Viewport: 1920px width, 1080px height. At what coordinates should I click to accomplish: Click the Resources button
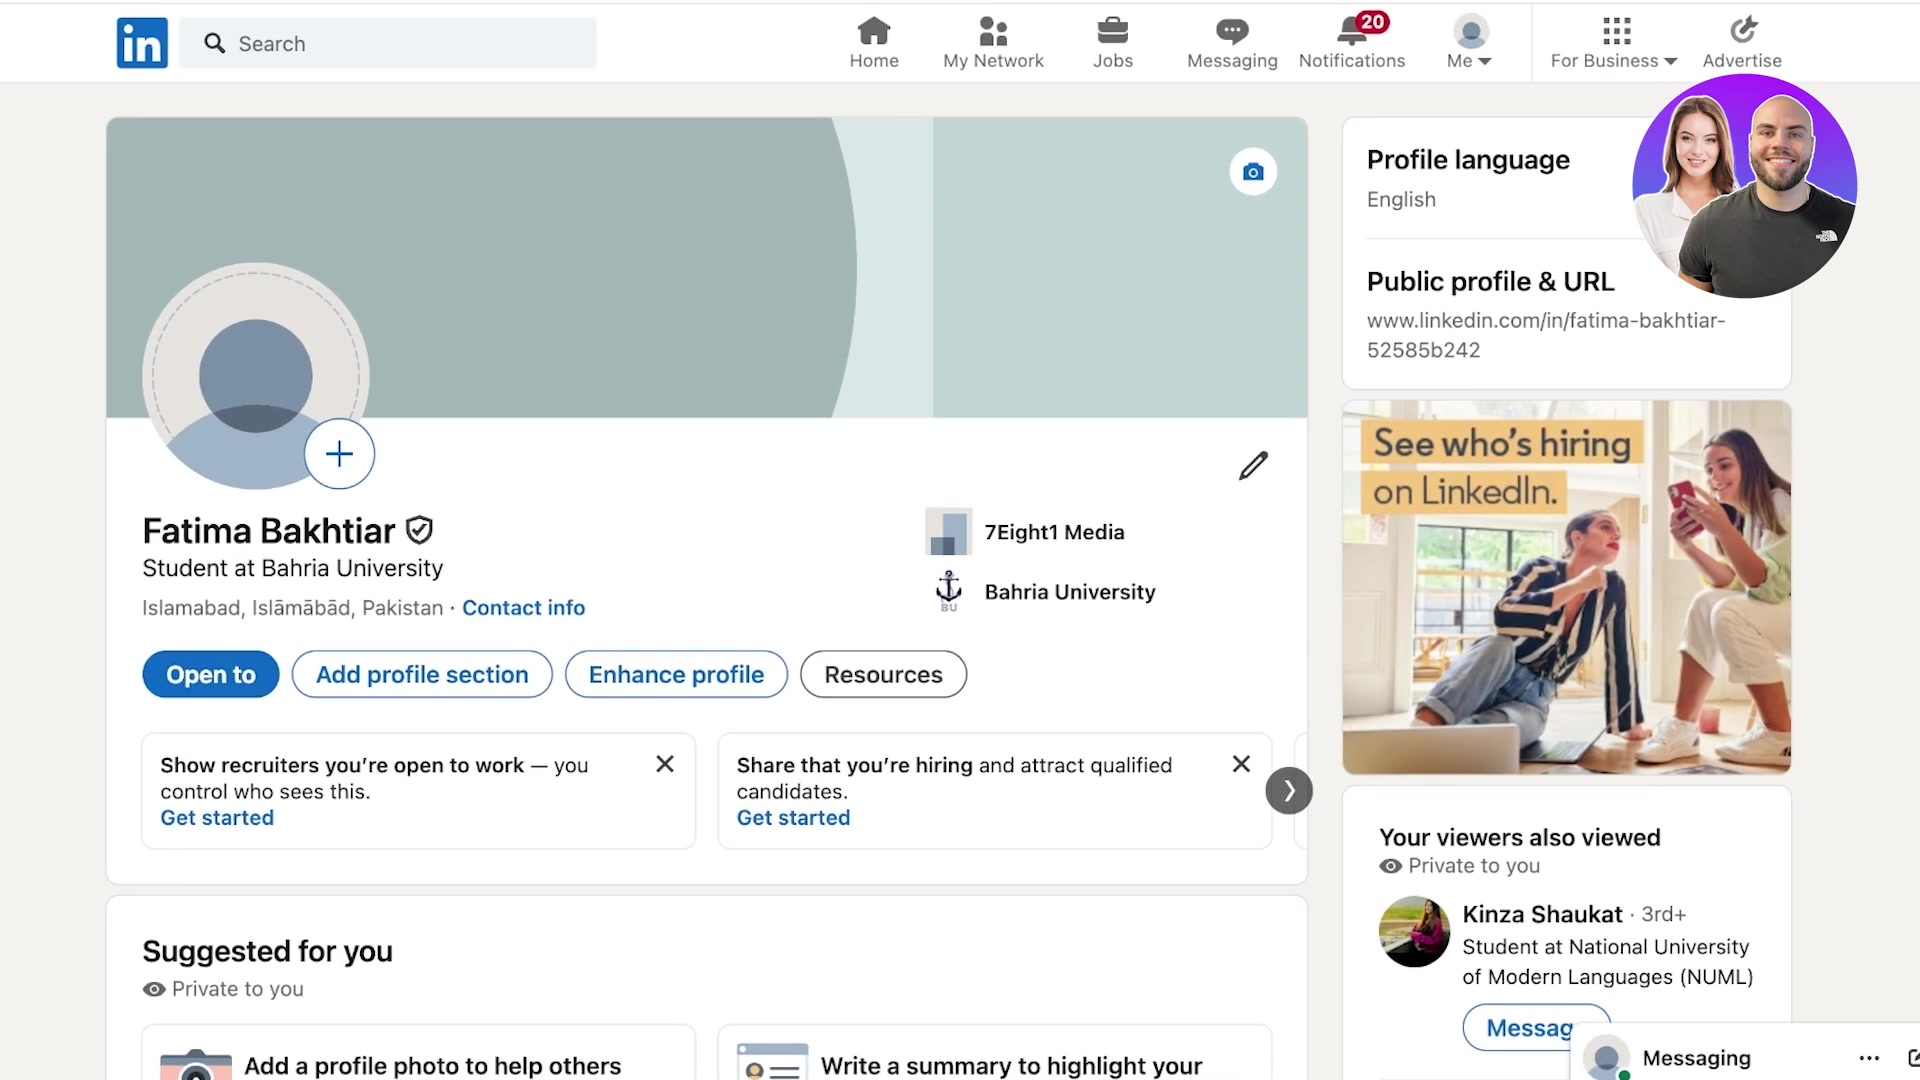click(883, 675)
